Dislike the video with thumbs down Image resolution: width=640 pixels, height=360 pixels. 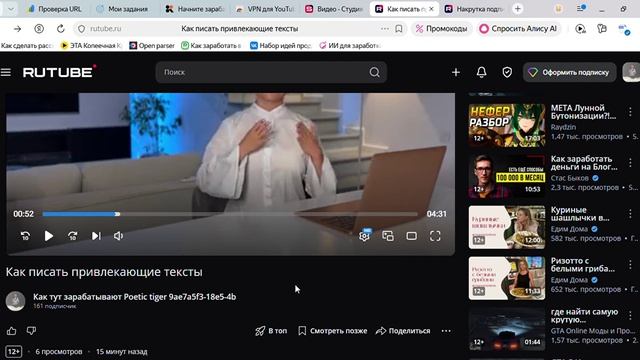pos(31,331)
